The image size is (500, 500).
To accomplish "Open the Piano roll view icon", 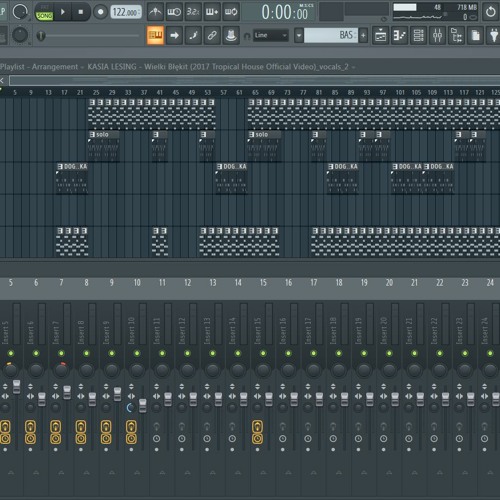I will (400, 35).
